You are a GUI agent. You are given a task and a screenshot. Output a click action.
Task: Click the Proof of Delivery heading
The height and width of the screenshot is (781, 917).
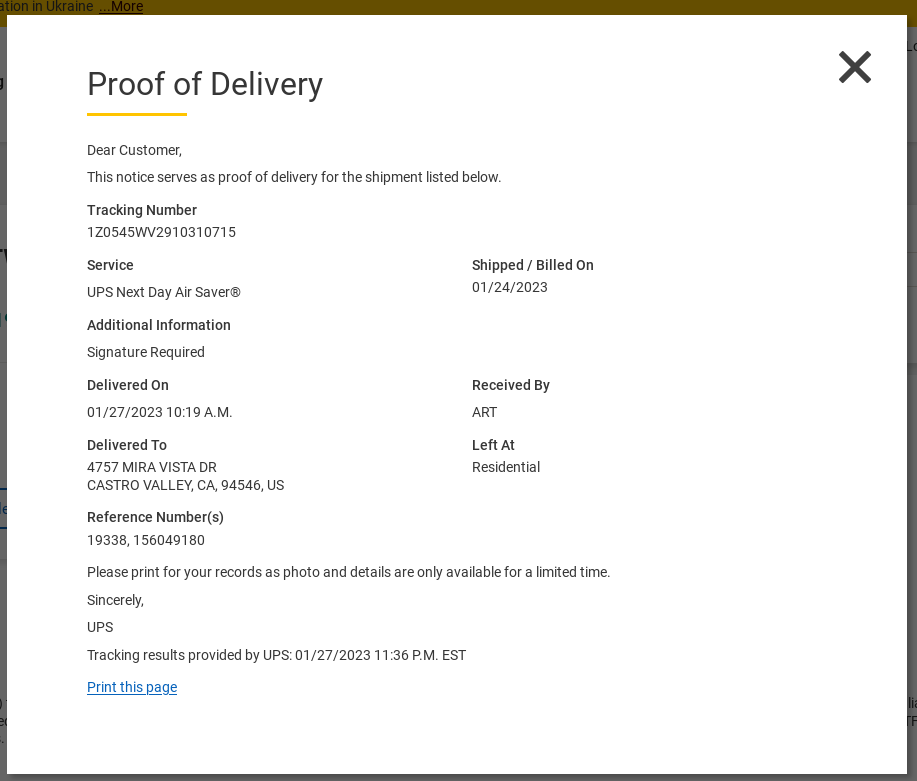(x=205, y=84)
